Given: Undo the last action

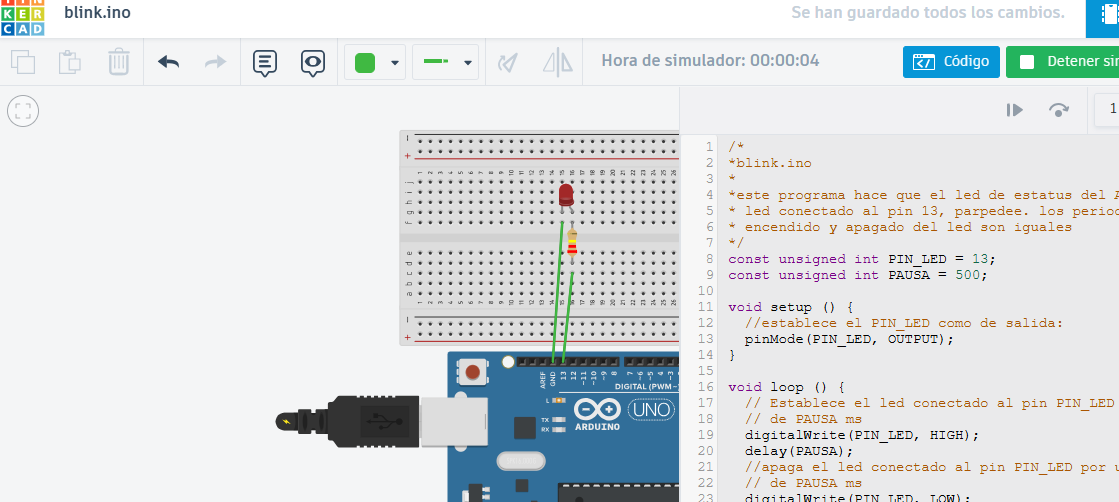Looking at the screenshot, I should pos(169,62).
